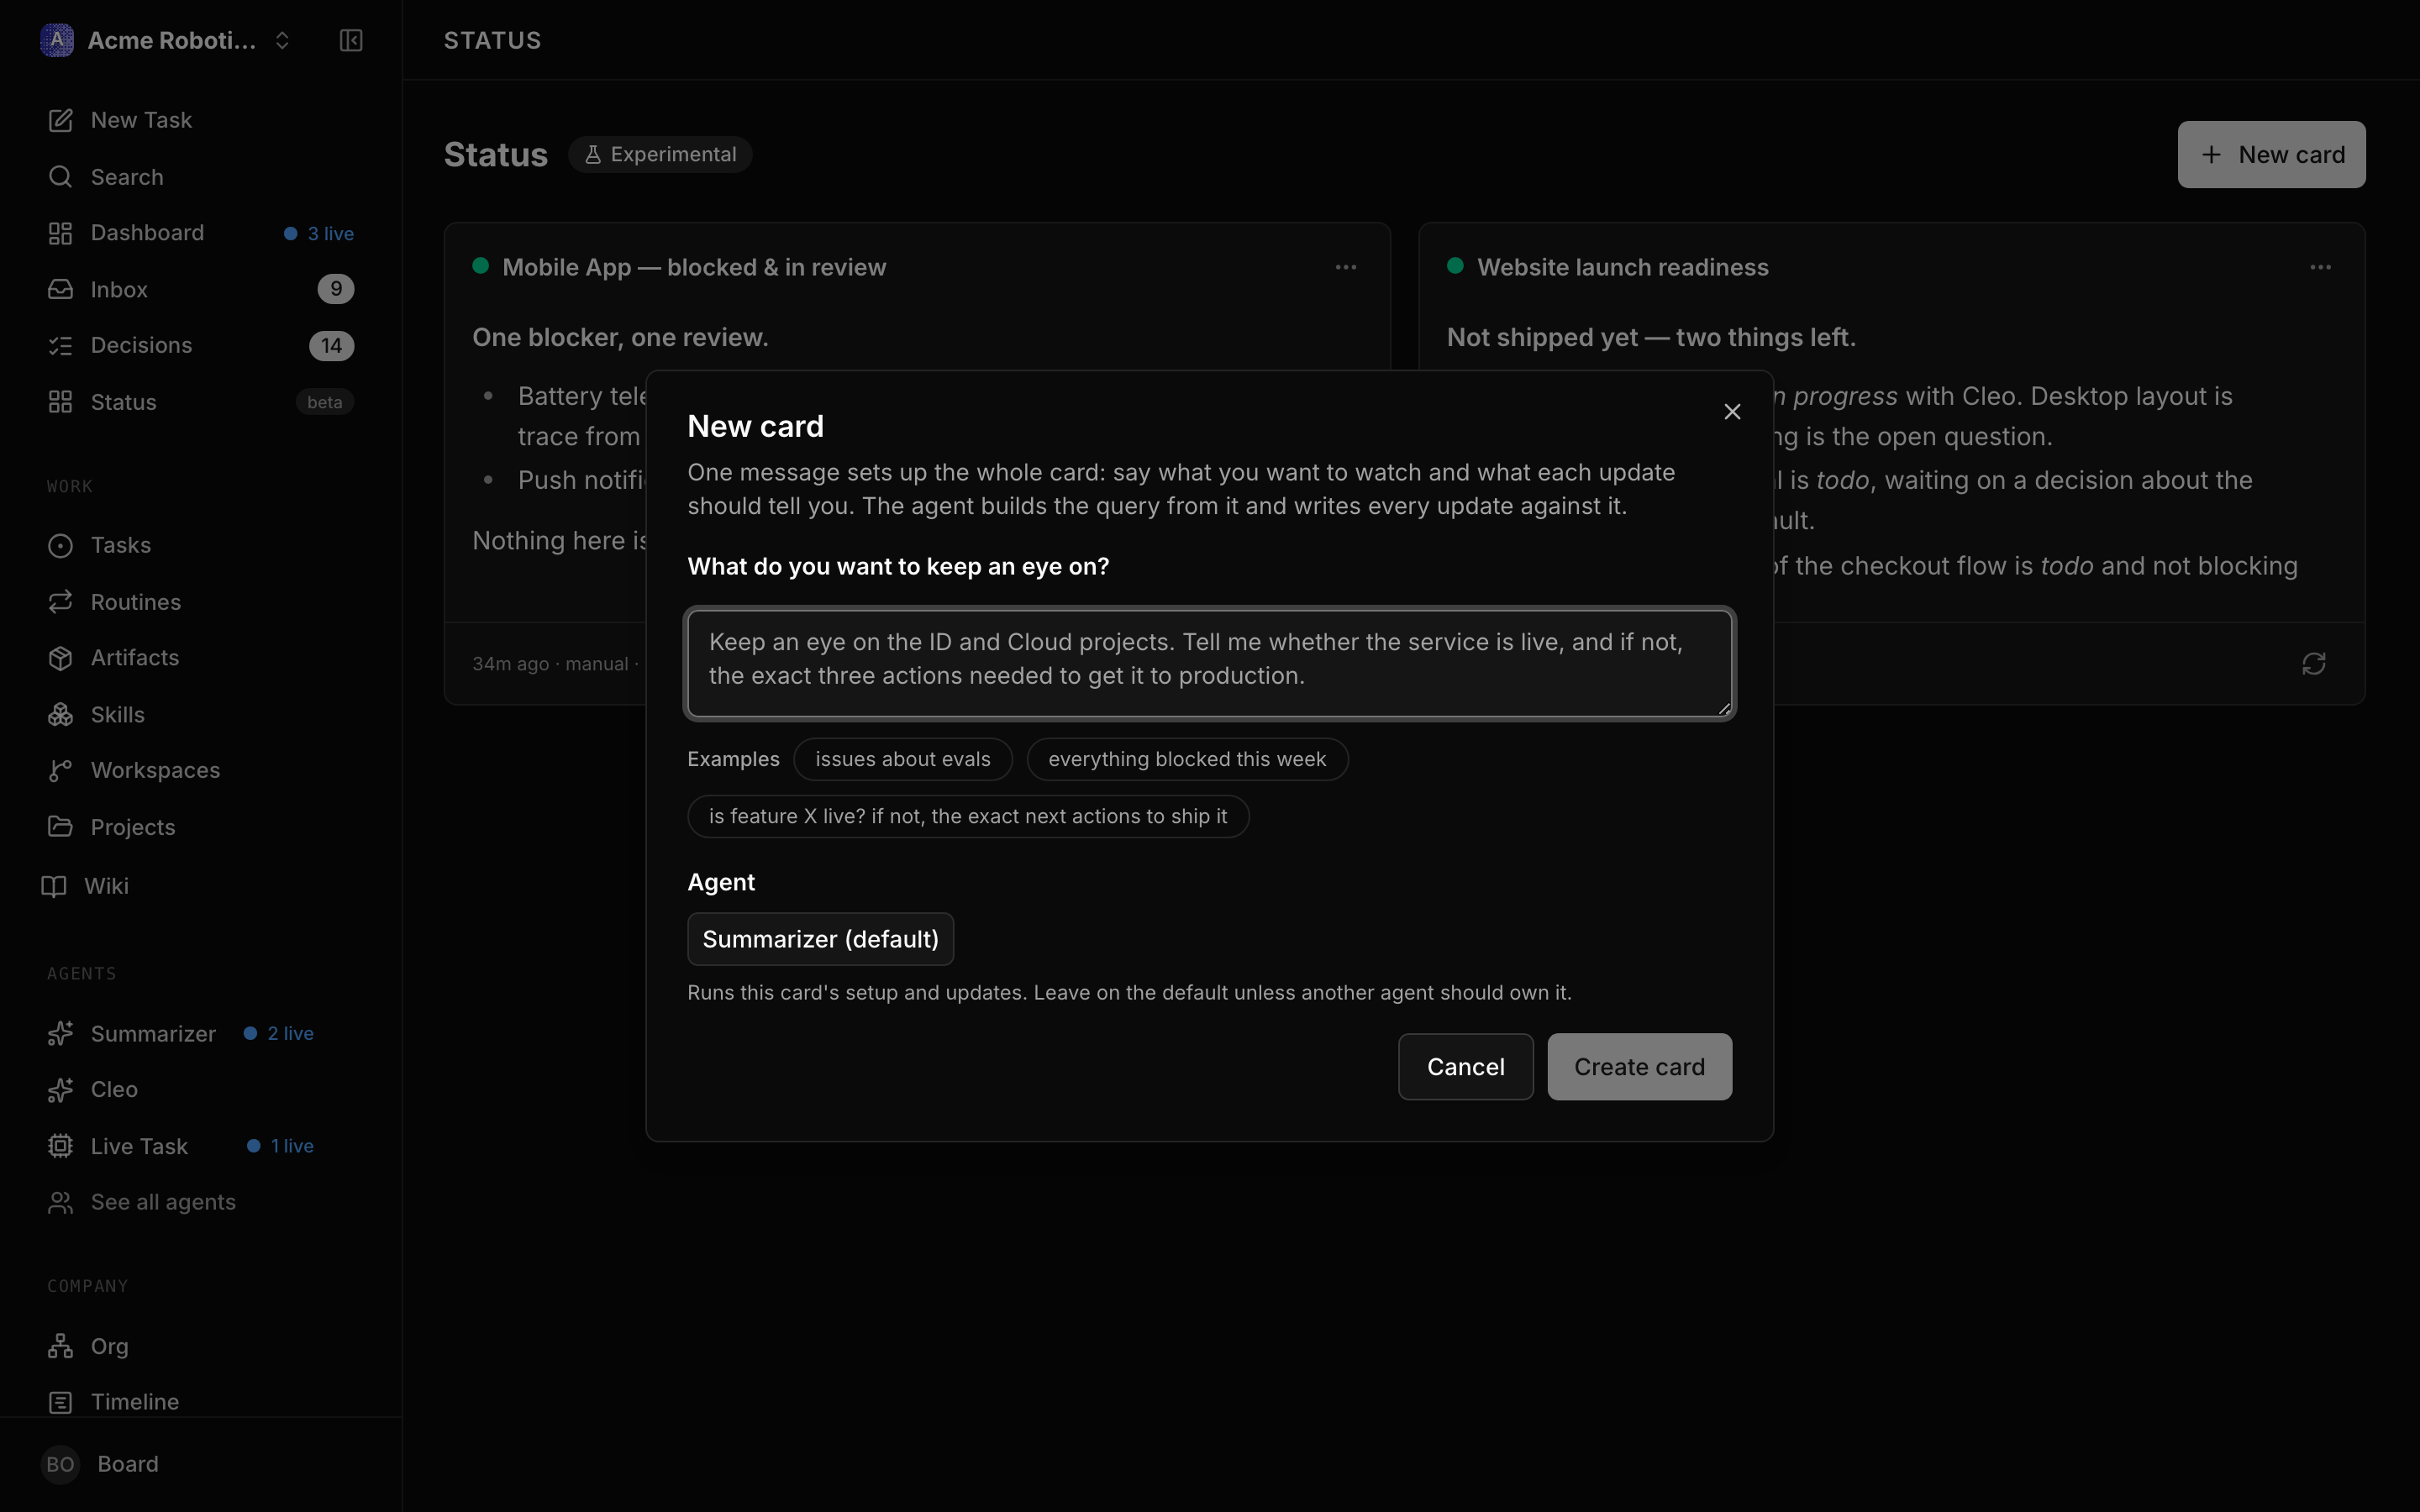
Task: Open Workspaces in the sidebar
Action: pos(200,770)
